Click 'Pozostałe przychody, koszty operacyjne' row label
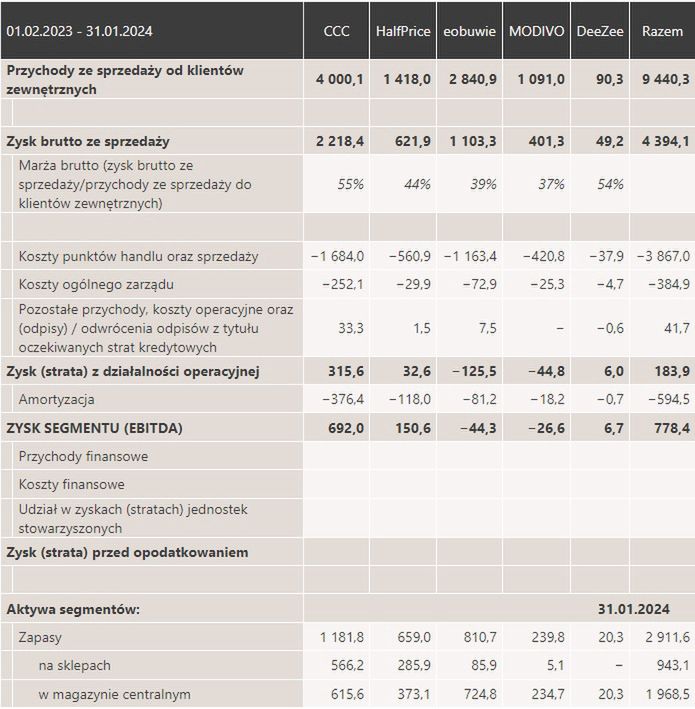695x709 pixels. coord(156,328)
